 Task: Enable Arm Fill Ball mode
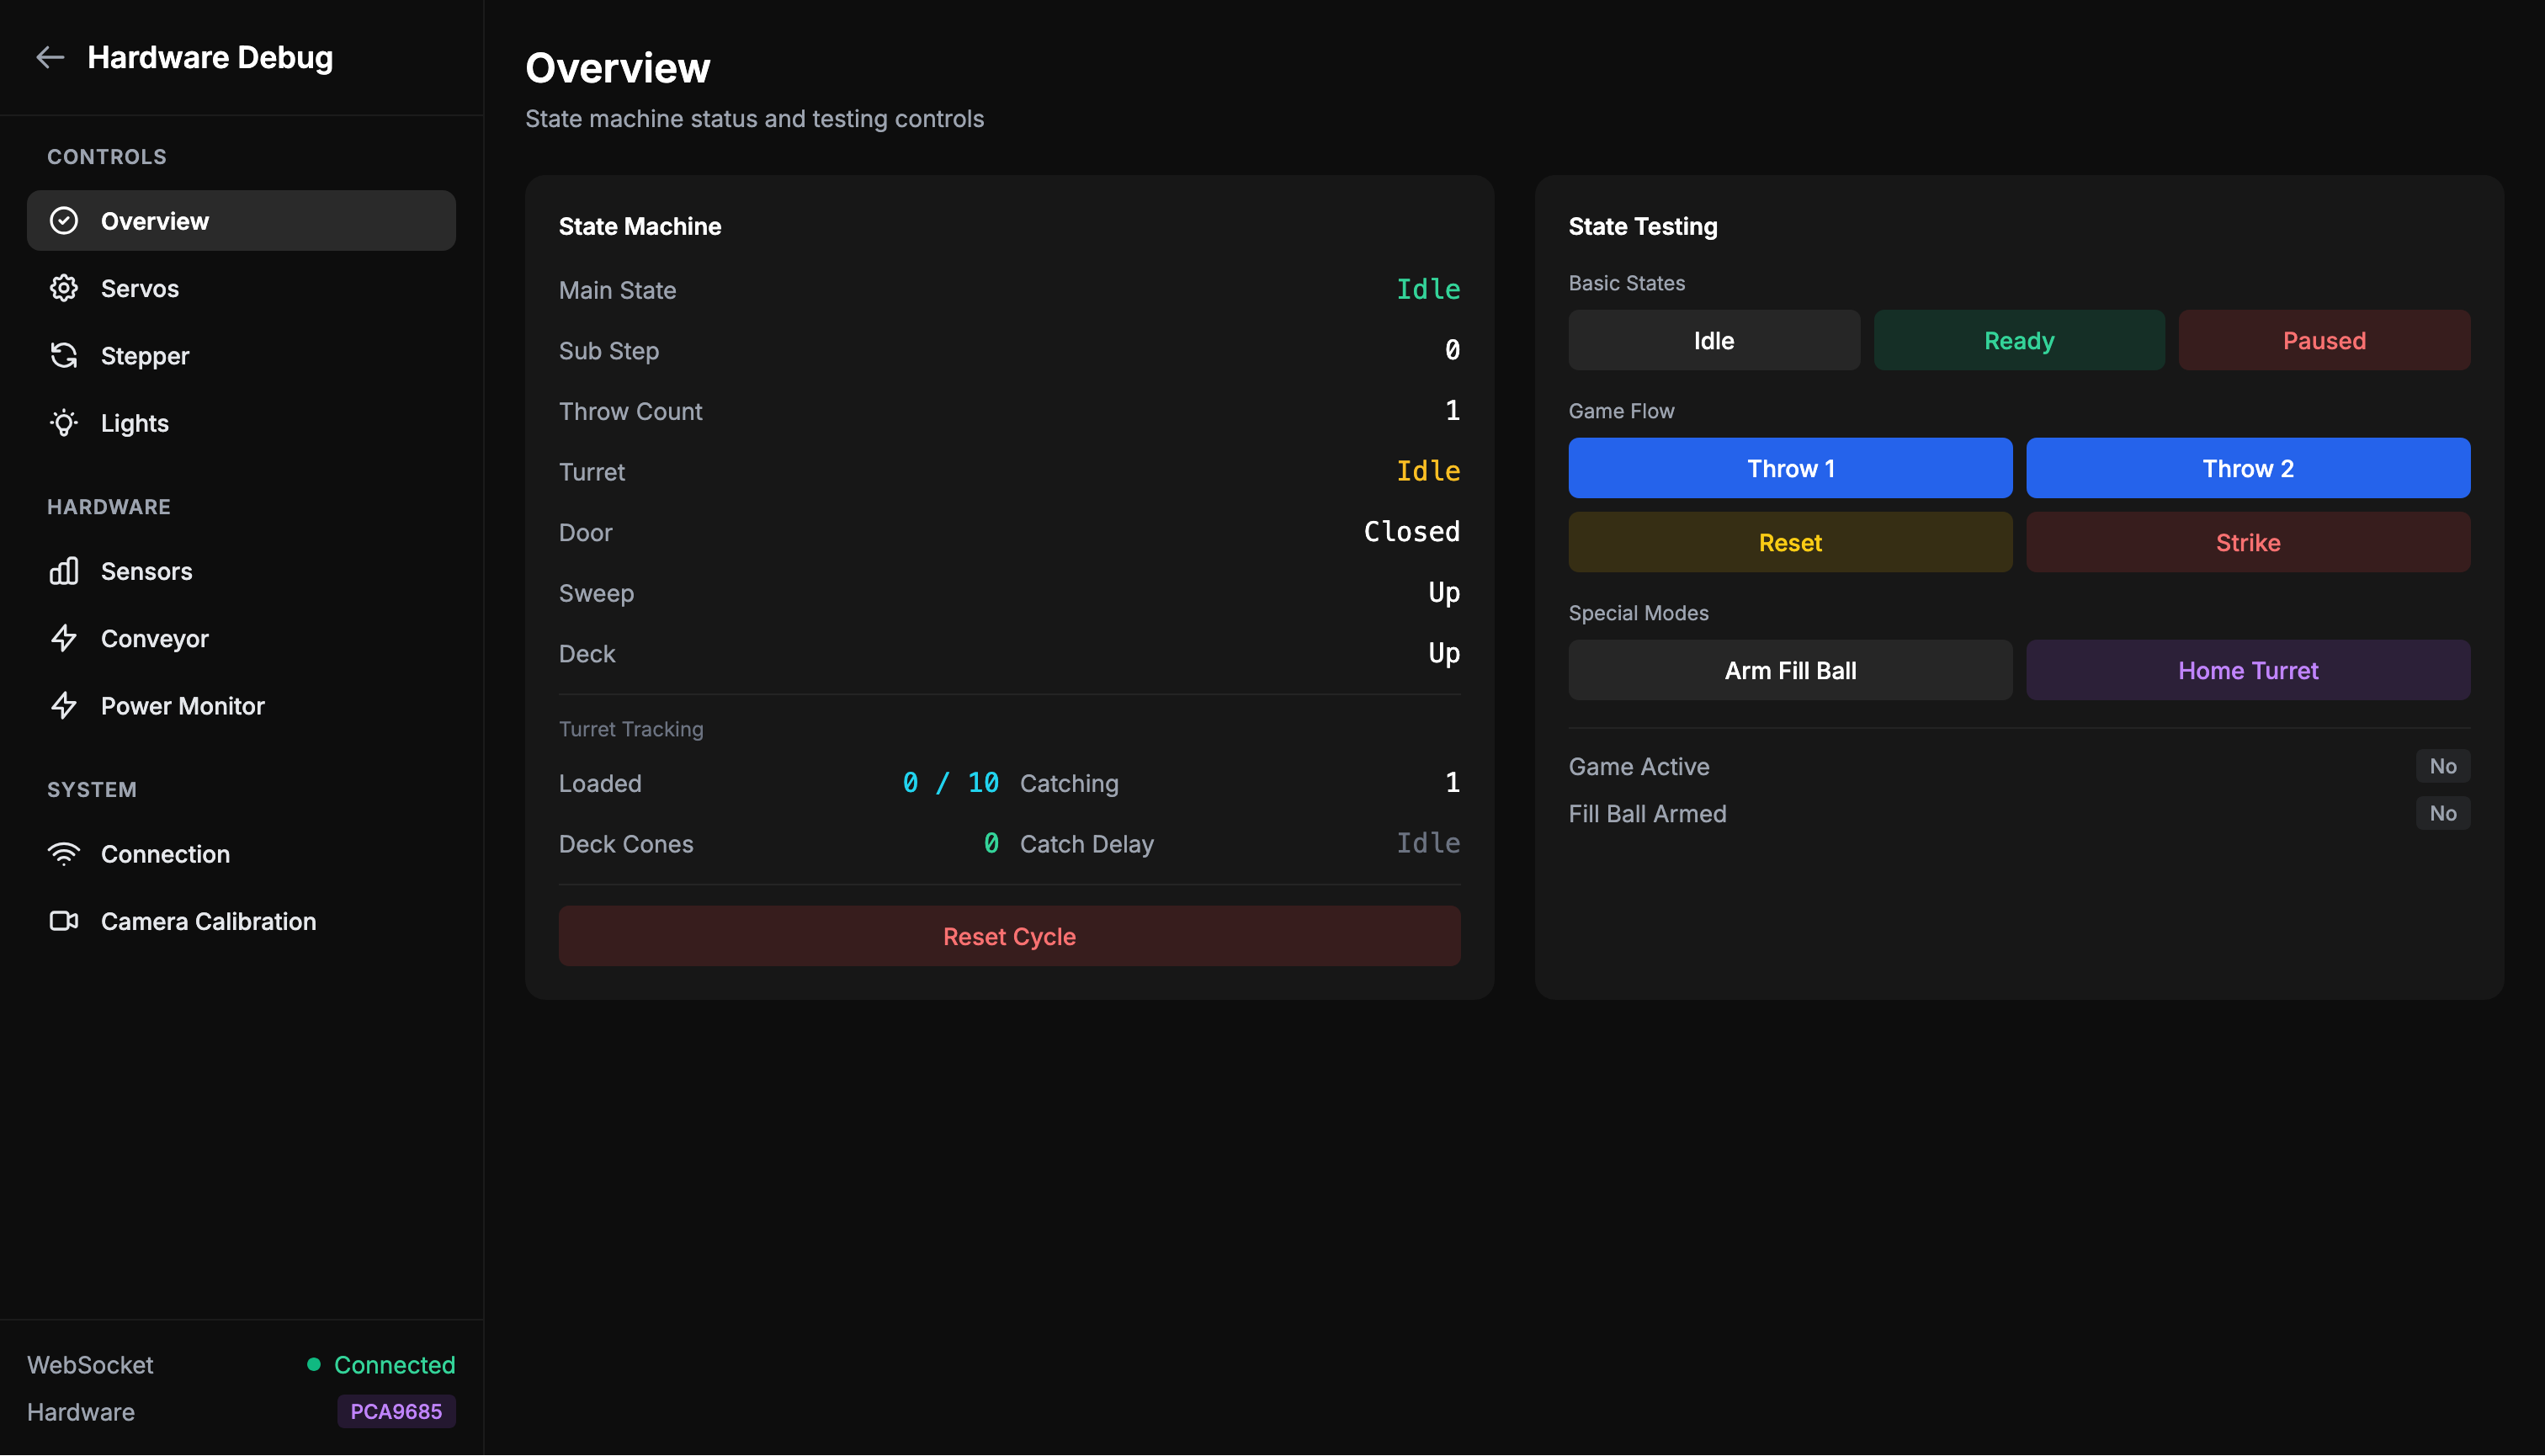[1789, 670]
